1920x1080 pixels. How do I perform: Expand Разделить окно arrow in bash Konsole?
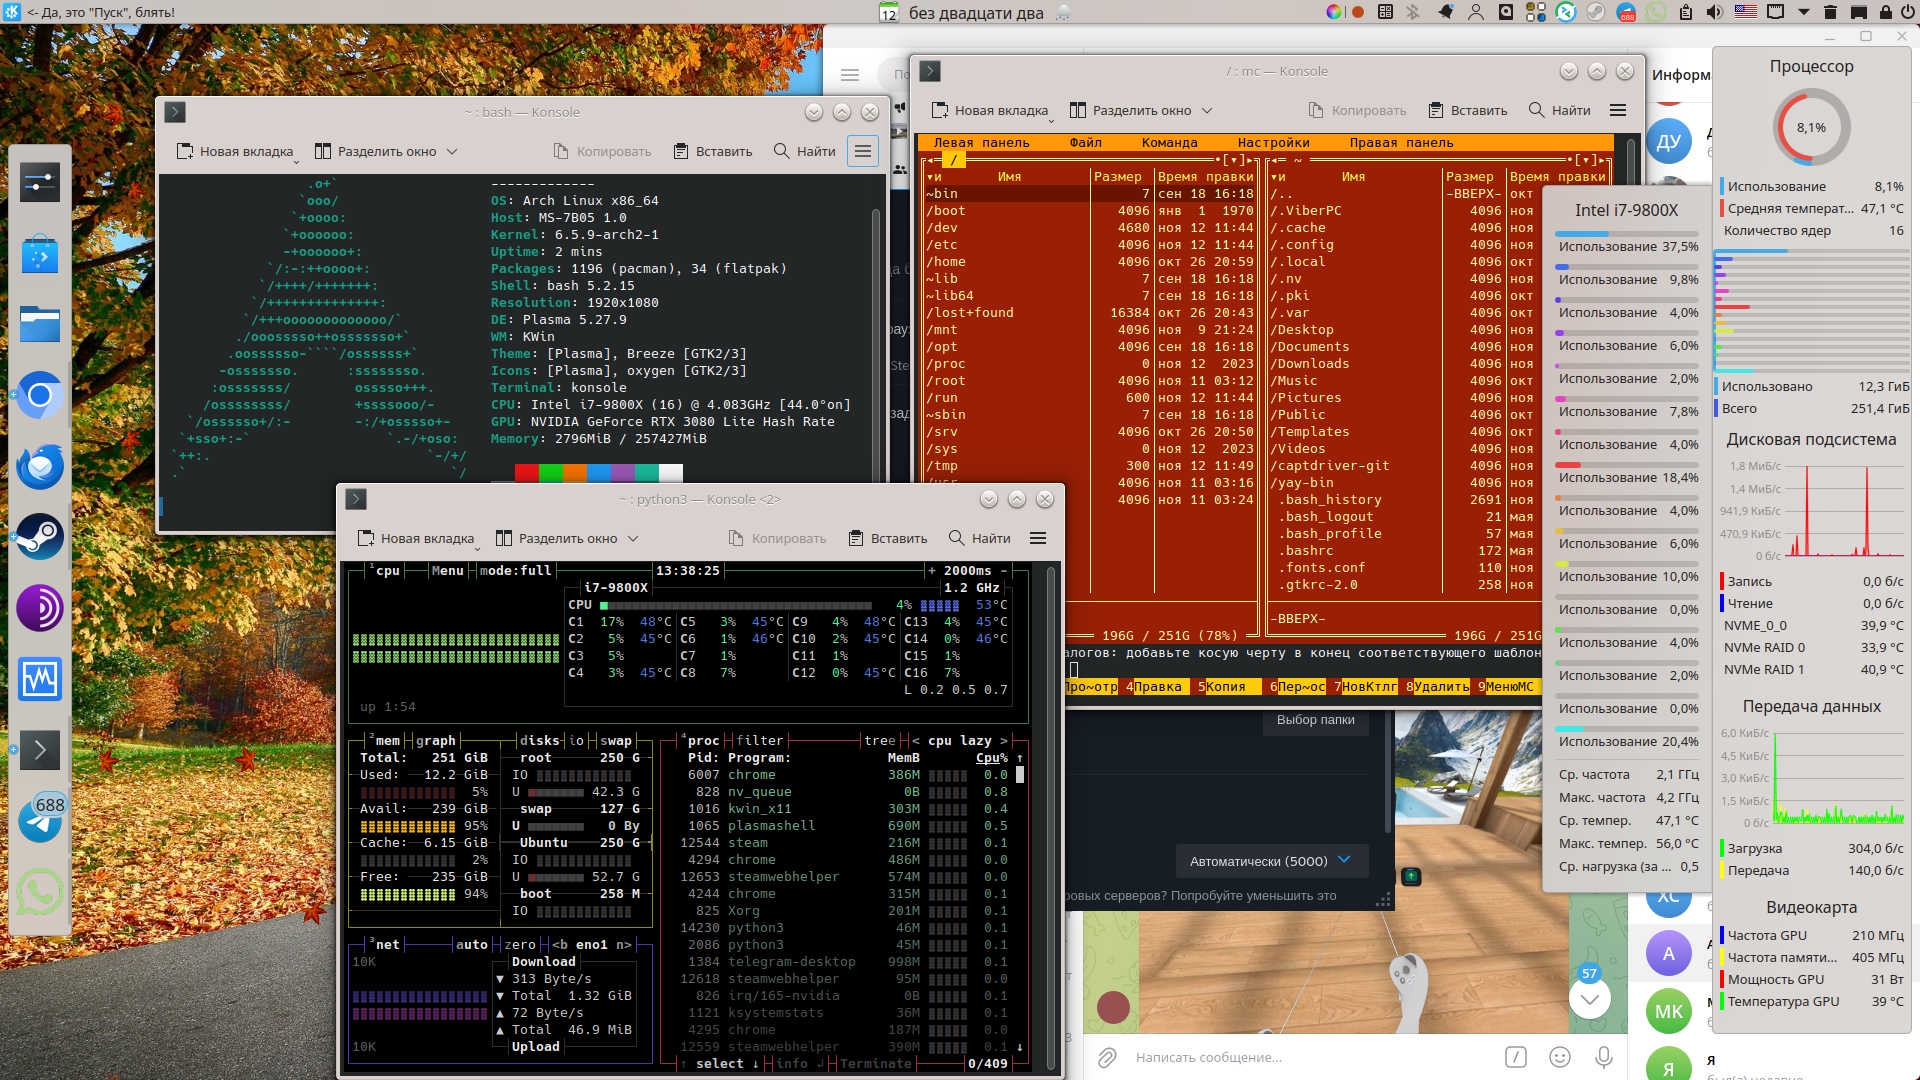452,152
